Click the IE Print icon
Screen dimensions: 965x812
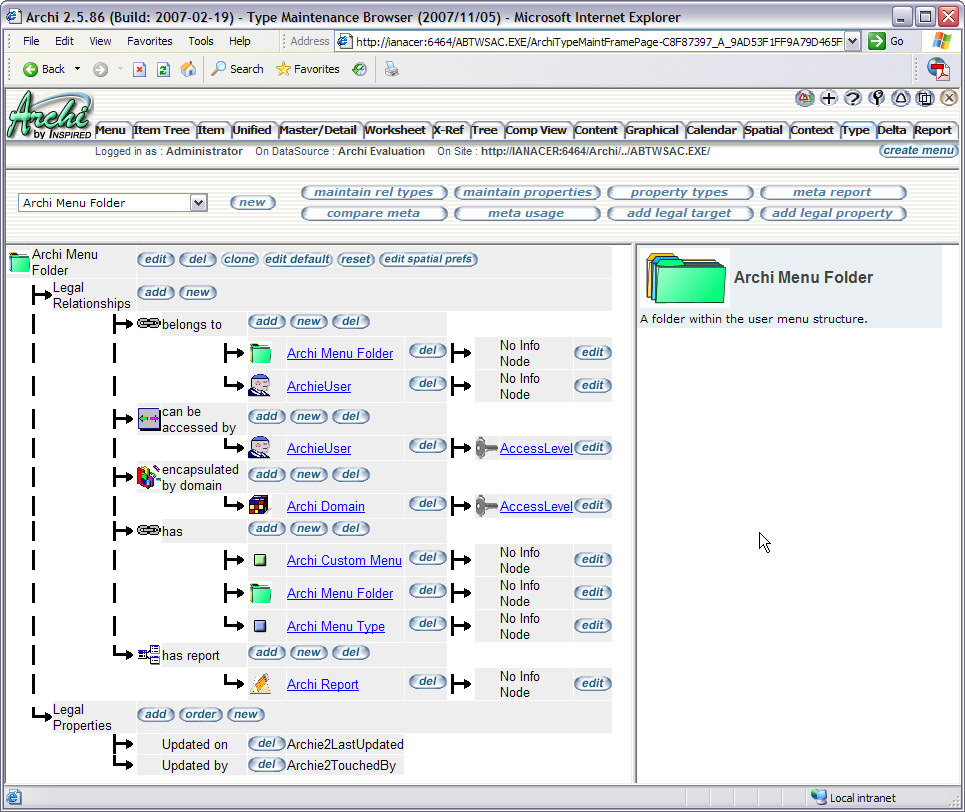391,69
